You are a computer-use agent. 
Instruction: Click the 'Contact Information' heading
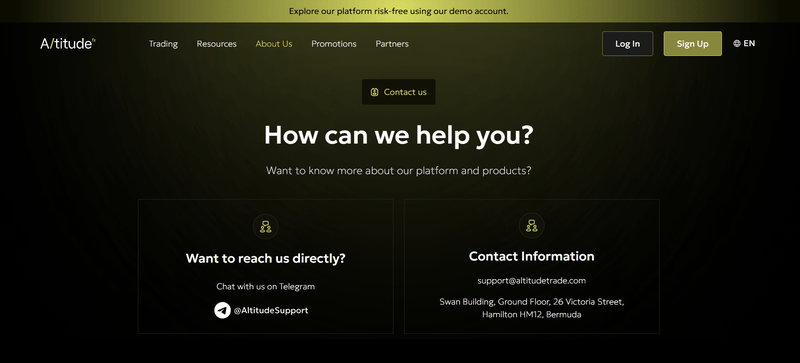tap(532, 256)
